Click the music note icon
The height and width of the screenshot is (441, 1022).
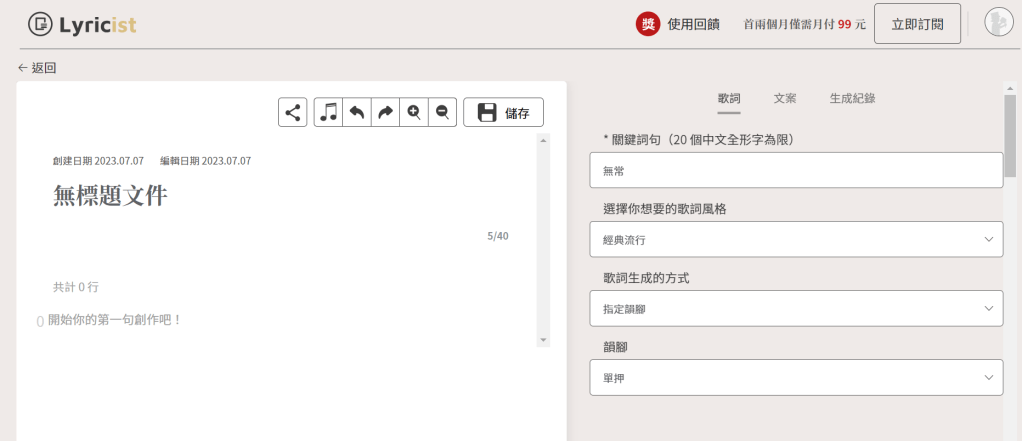(x=328, y=112)
